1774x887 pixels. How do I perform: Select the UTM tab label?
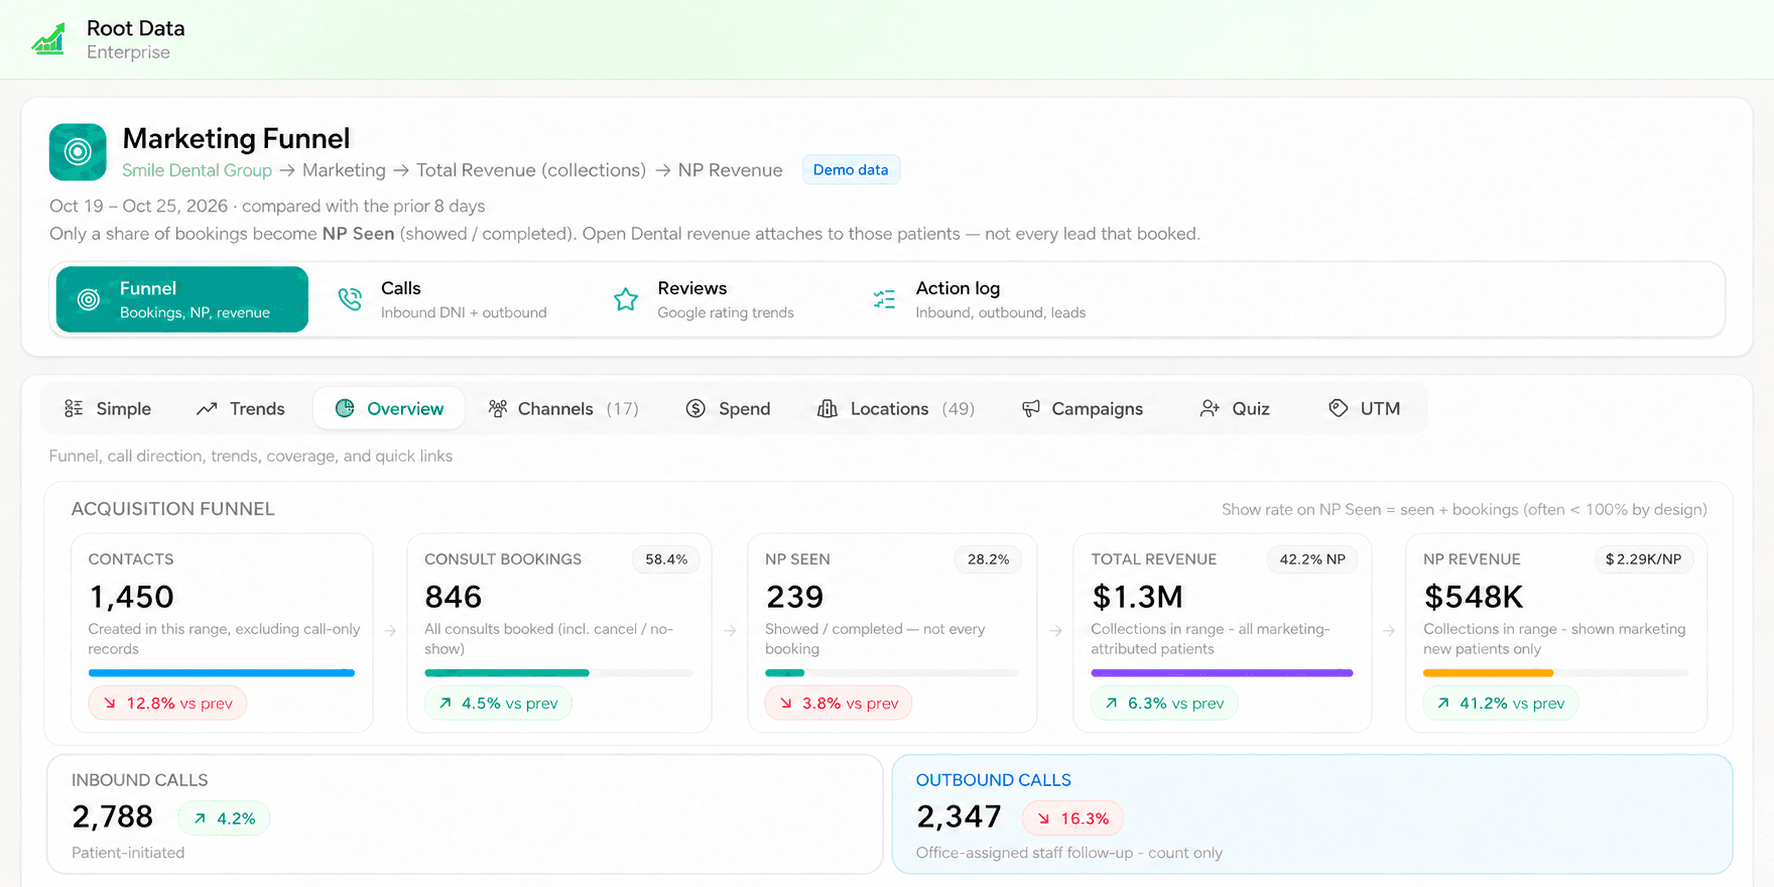click(x=1380, y=408)
